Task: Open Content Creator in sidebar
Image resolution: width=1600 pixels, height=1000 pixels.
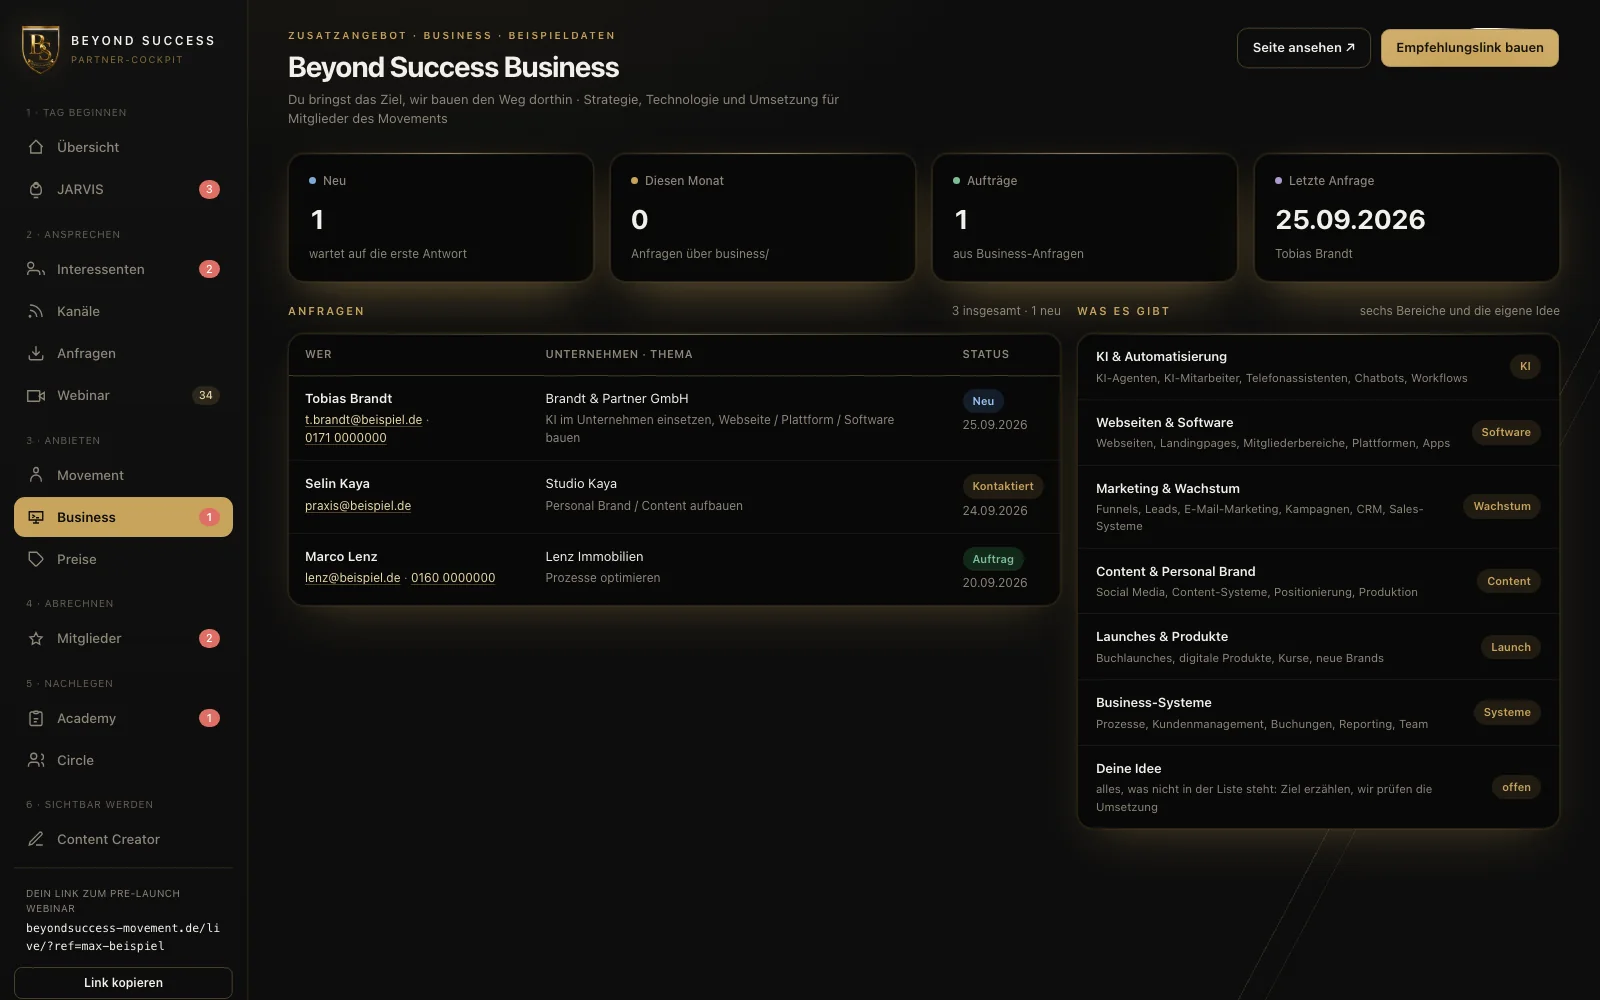Action: (123, 839)
